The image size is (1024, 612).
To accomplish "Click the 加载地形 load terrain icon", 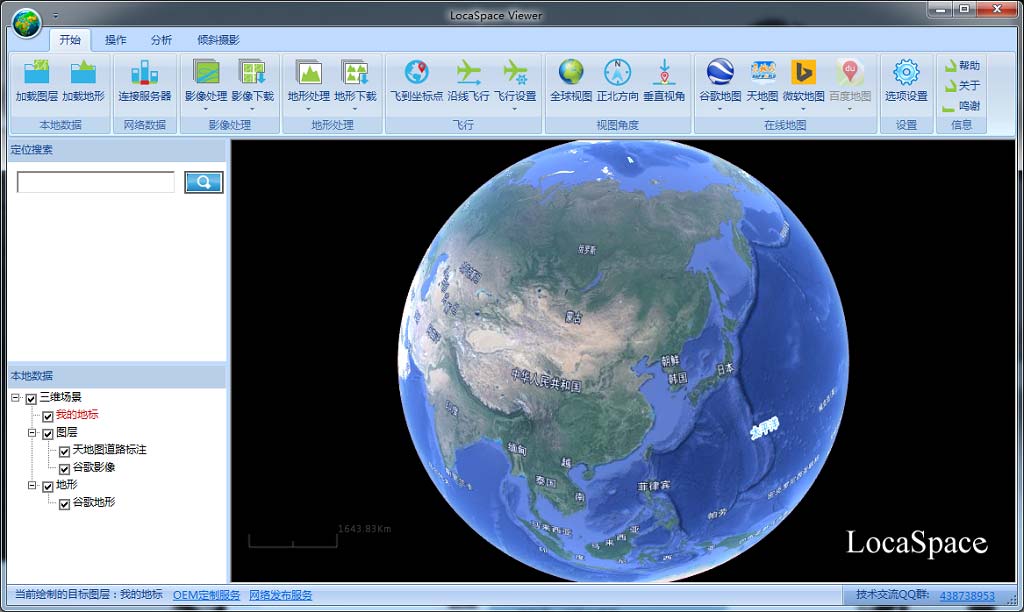I will coord(83,72).
